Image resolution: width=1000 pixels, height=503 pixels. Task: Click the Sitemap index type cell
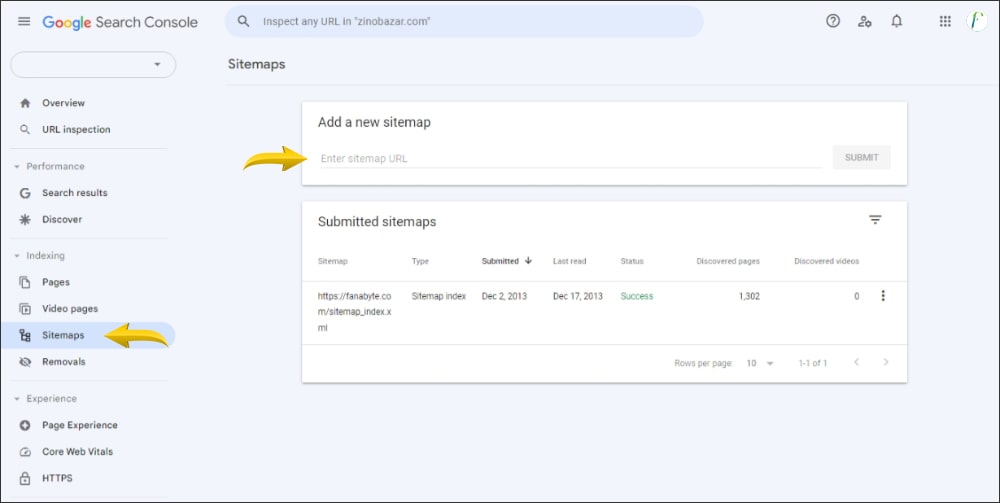point(439,296)
